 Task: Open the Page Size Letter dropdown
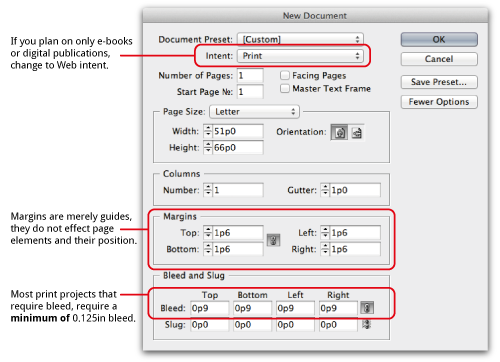[x=254, y=112]
